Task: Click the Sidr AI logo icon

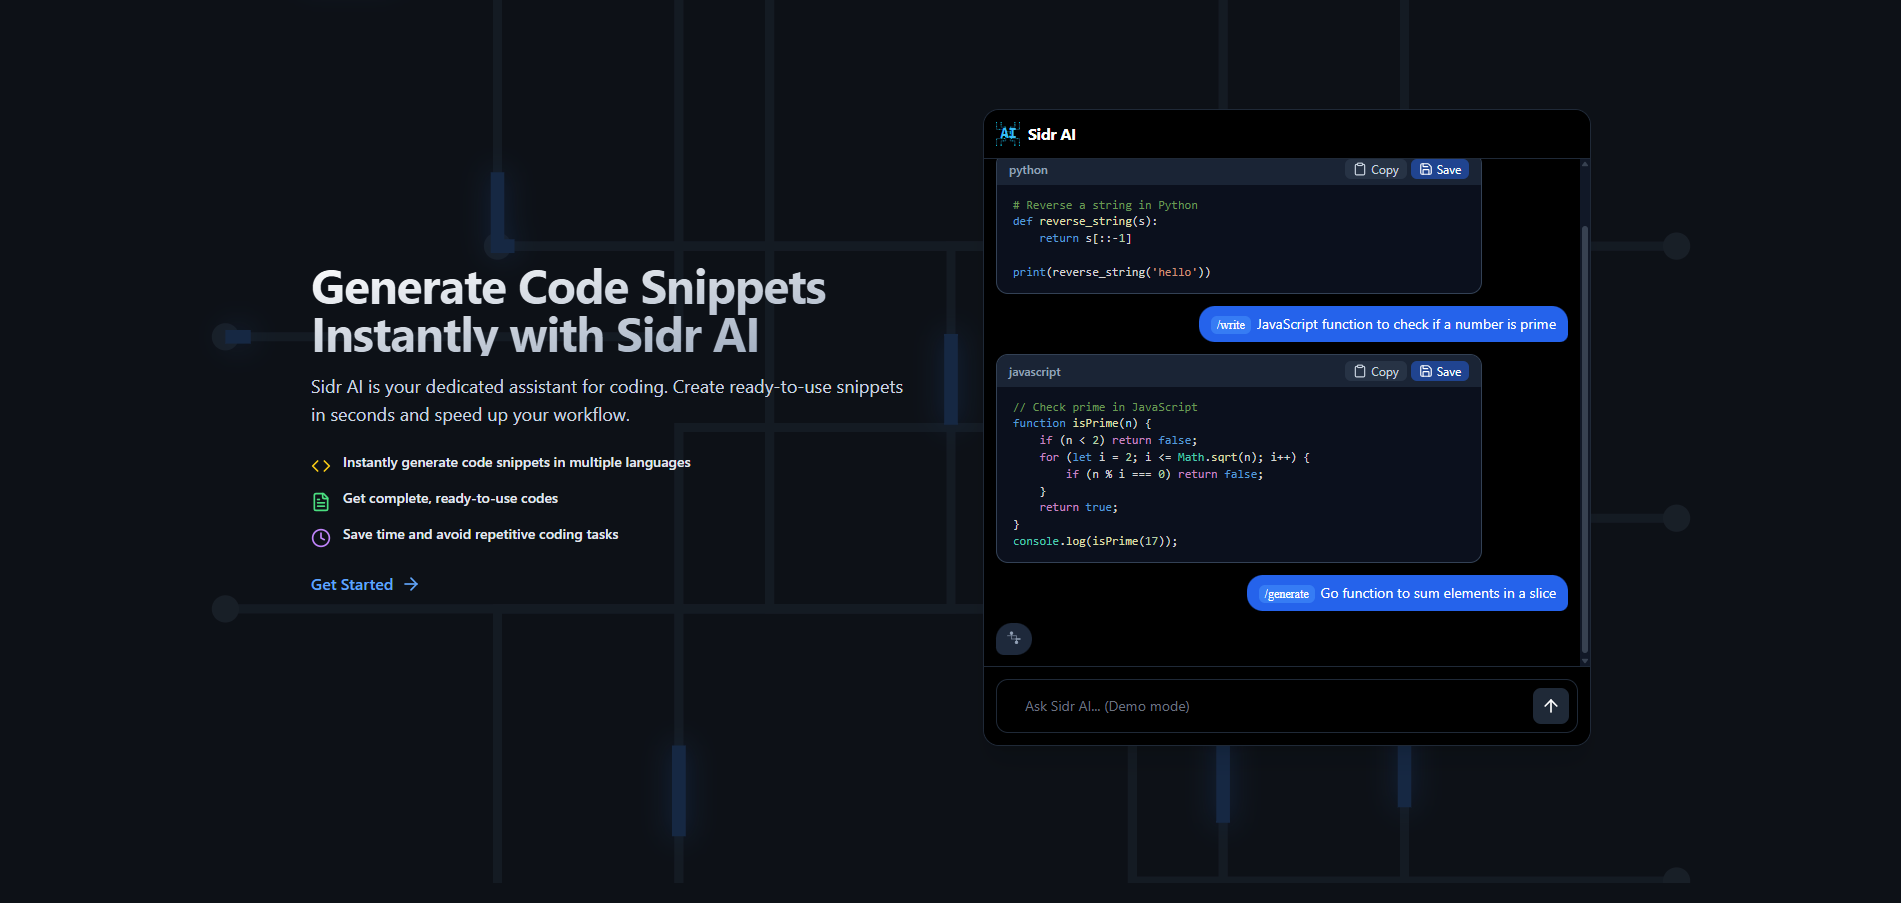Action: (1009, 133)
